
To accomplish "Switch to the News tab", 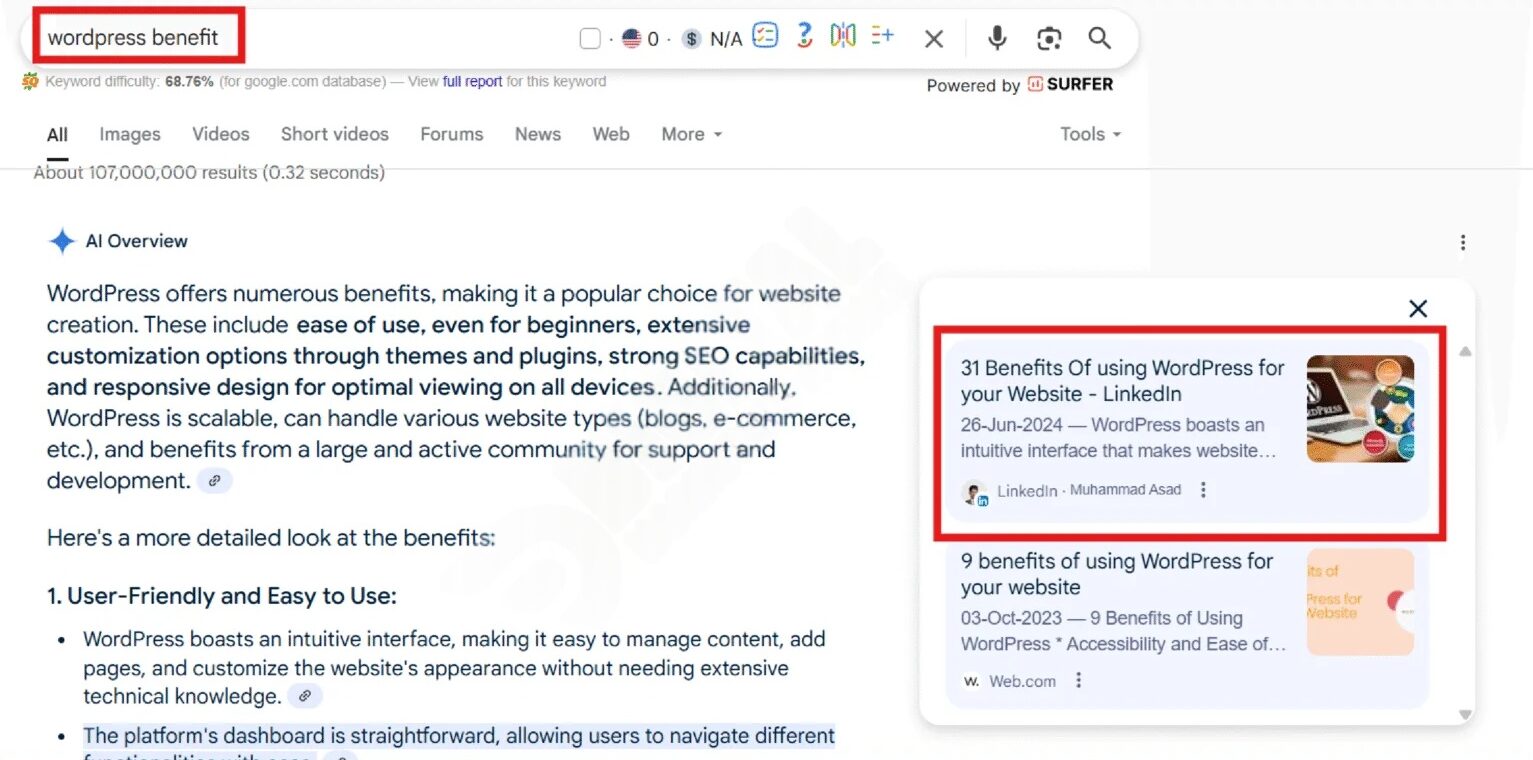I will (x=537, y=134).
